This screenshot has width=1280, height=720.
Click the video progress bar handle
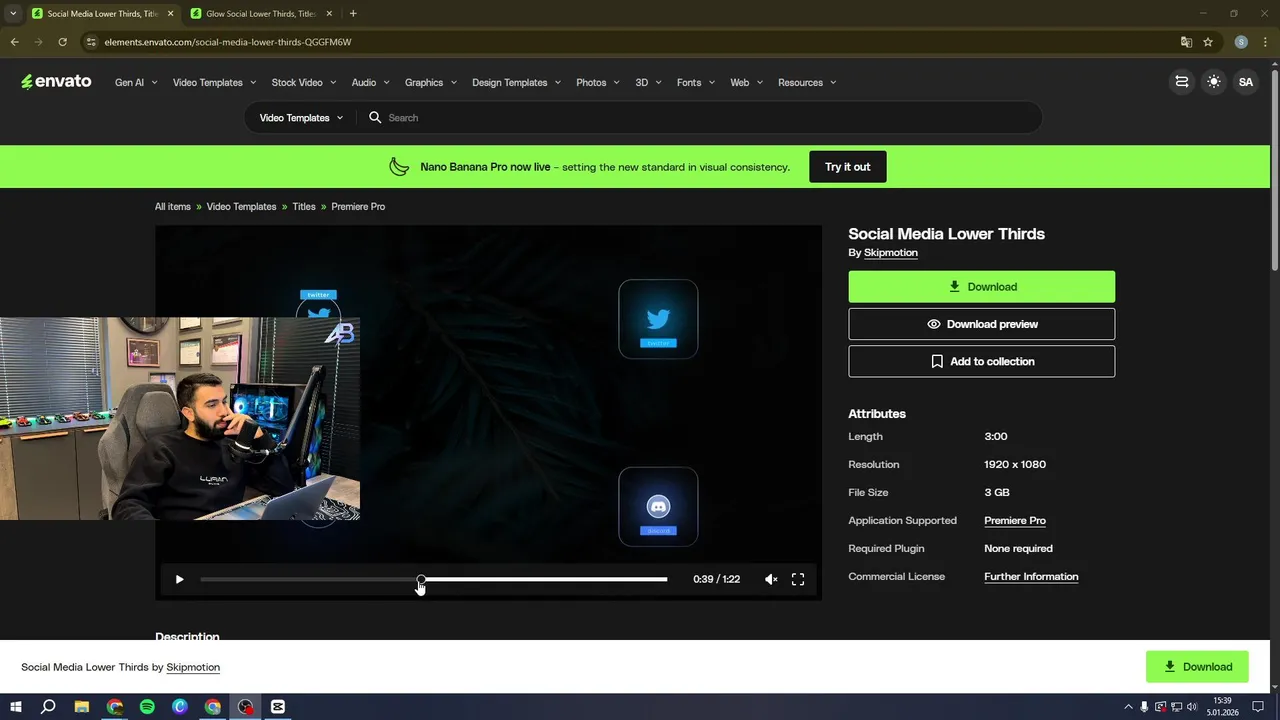(421, 579)
